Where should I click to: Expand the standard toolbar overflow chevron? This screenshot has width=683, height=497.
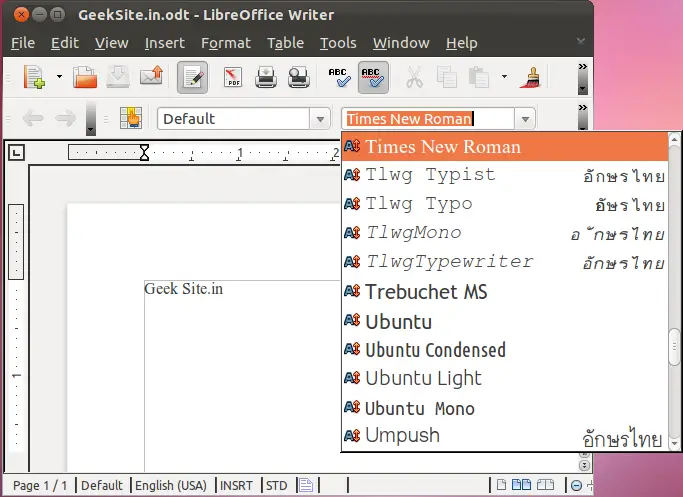coord(582,67)
